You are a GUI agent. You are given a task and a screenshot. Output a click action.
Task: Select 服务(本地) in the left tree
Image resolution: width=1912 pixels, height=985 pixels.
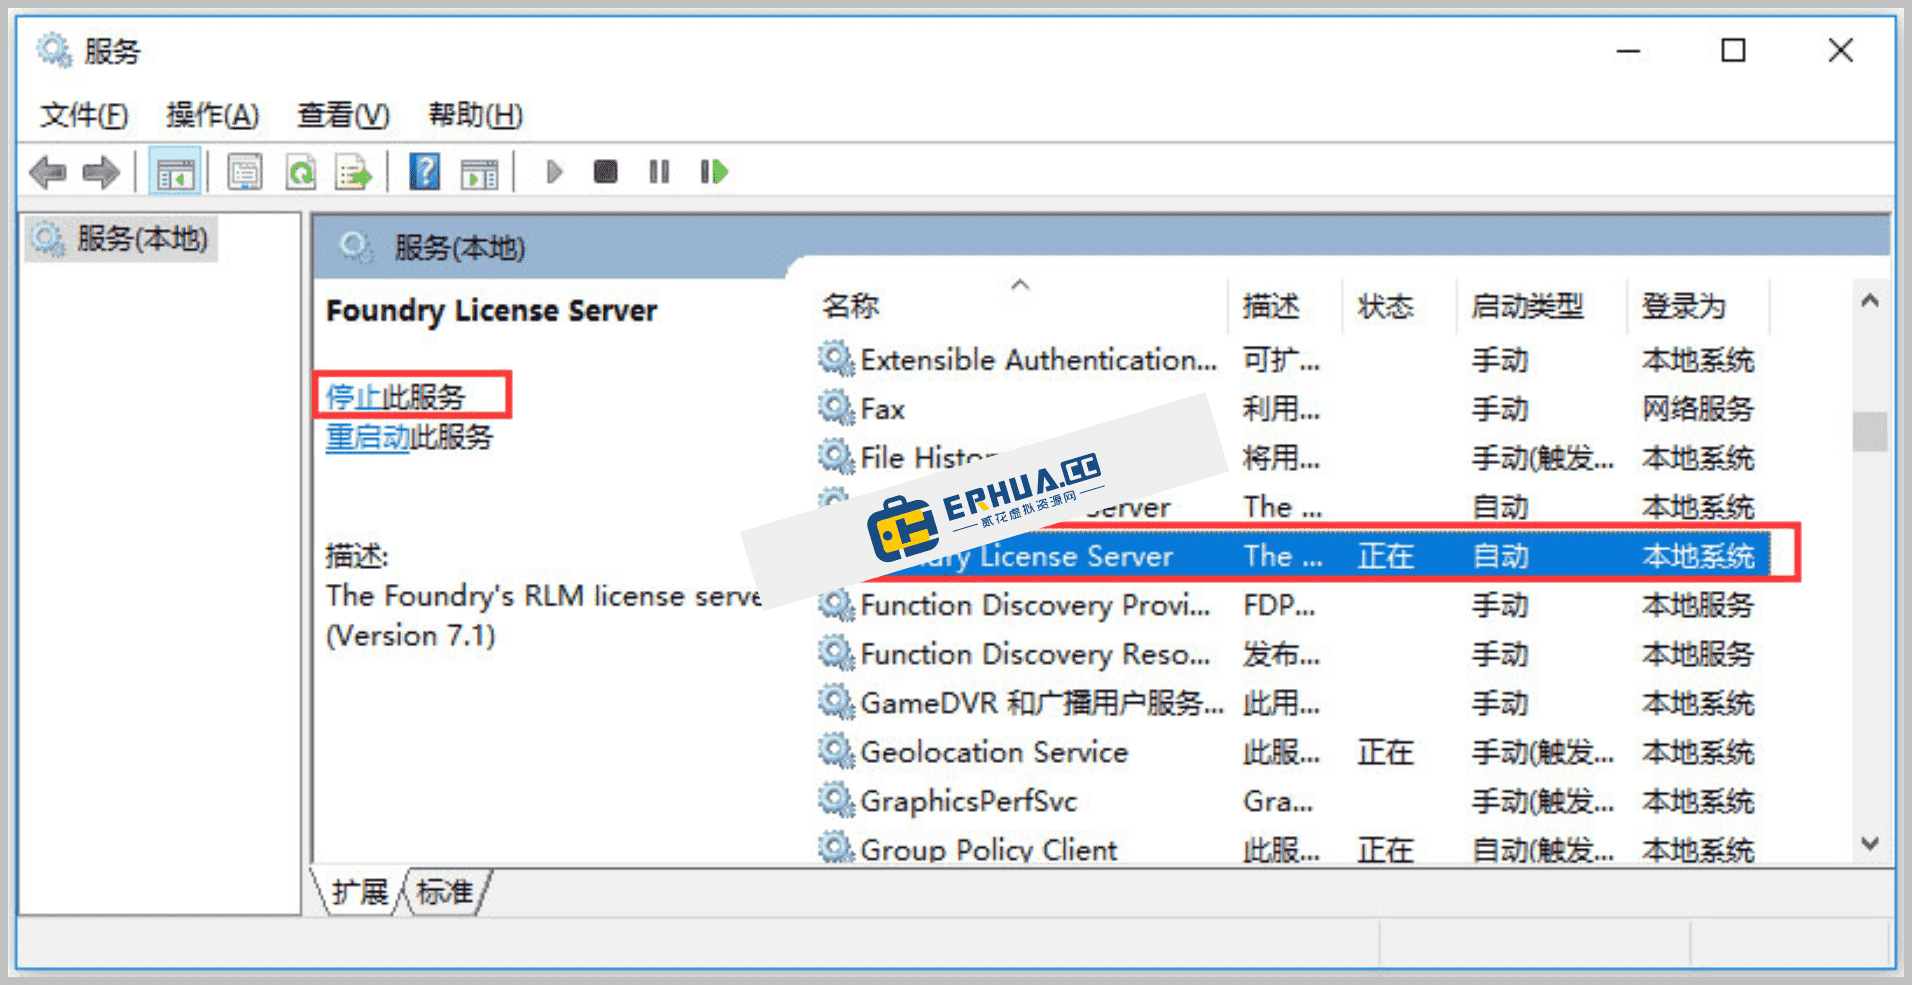[141, 239]
